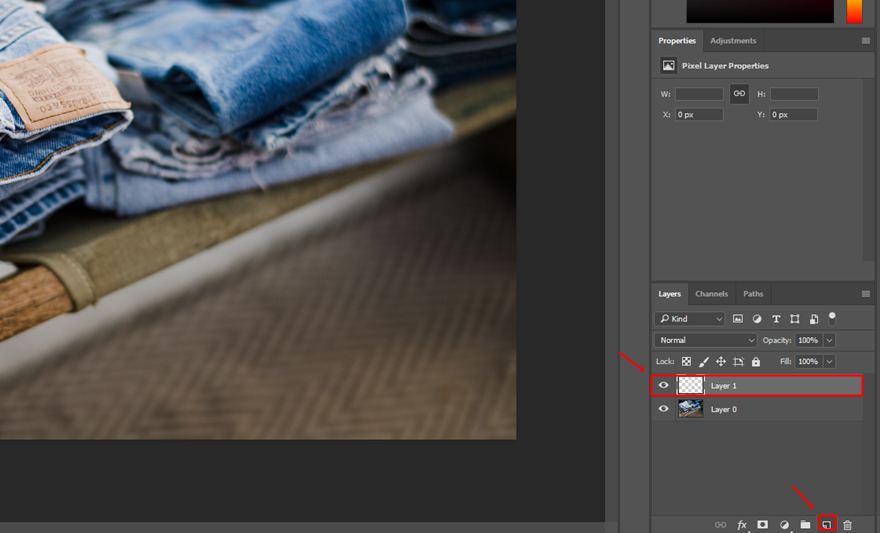This screenshot has width=880, height=533.
Task: Switch to the Adjustments tab
Action: pyautogui.click(x=733, y=41)
